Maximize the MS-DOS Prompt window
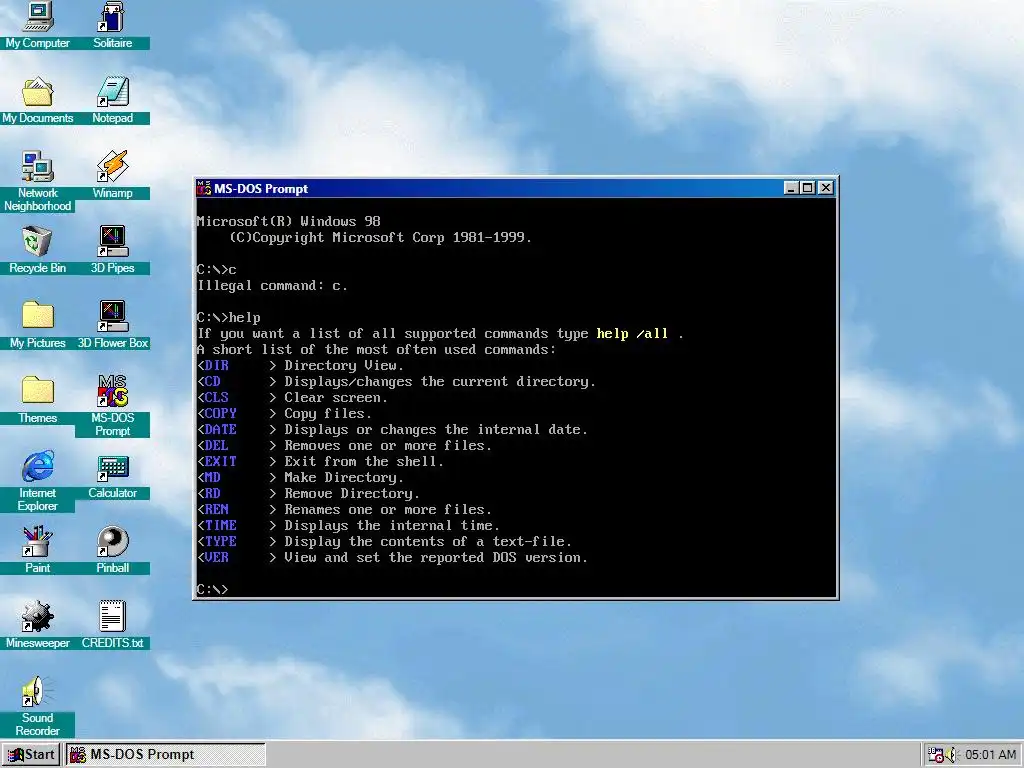 (x=807, y=188)
